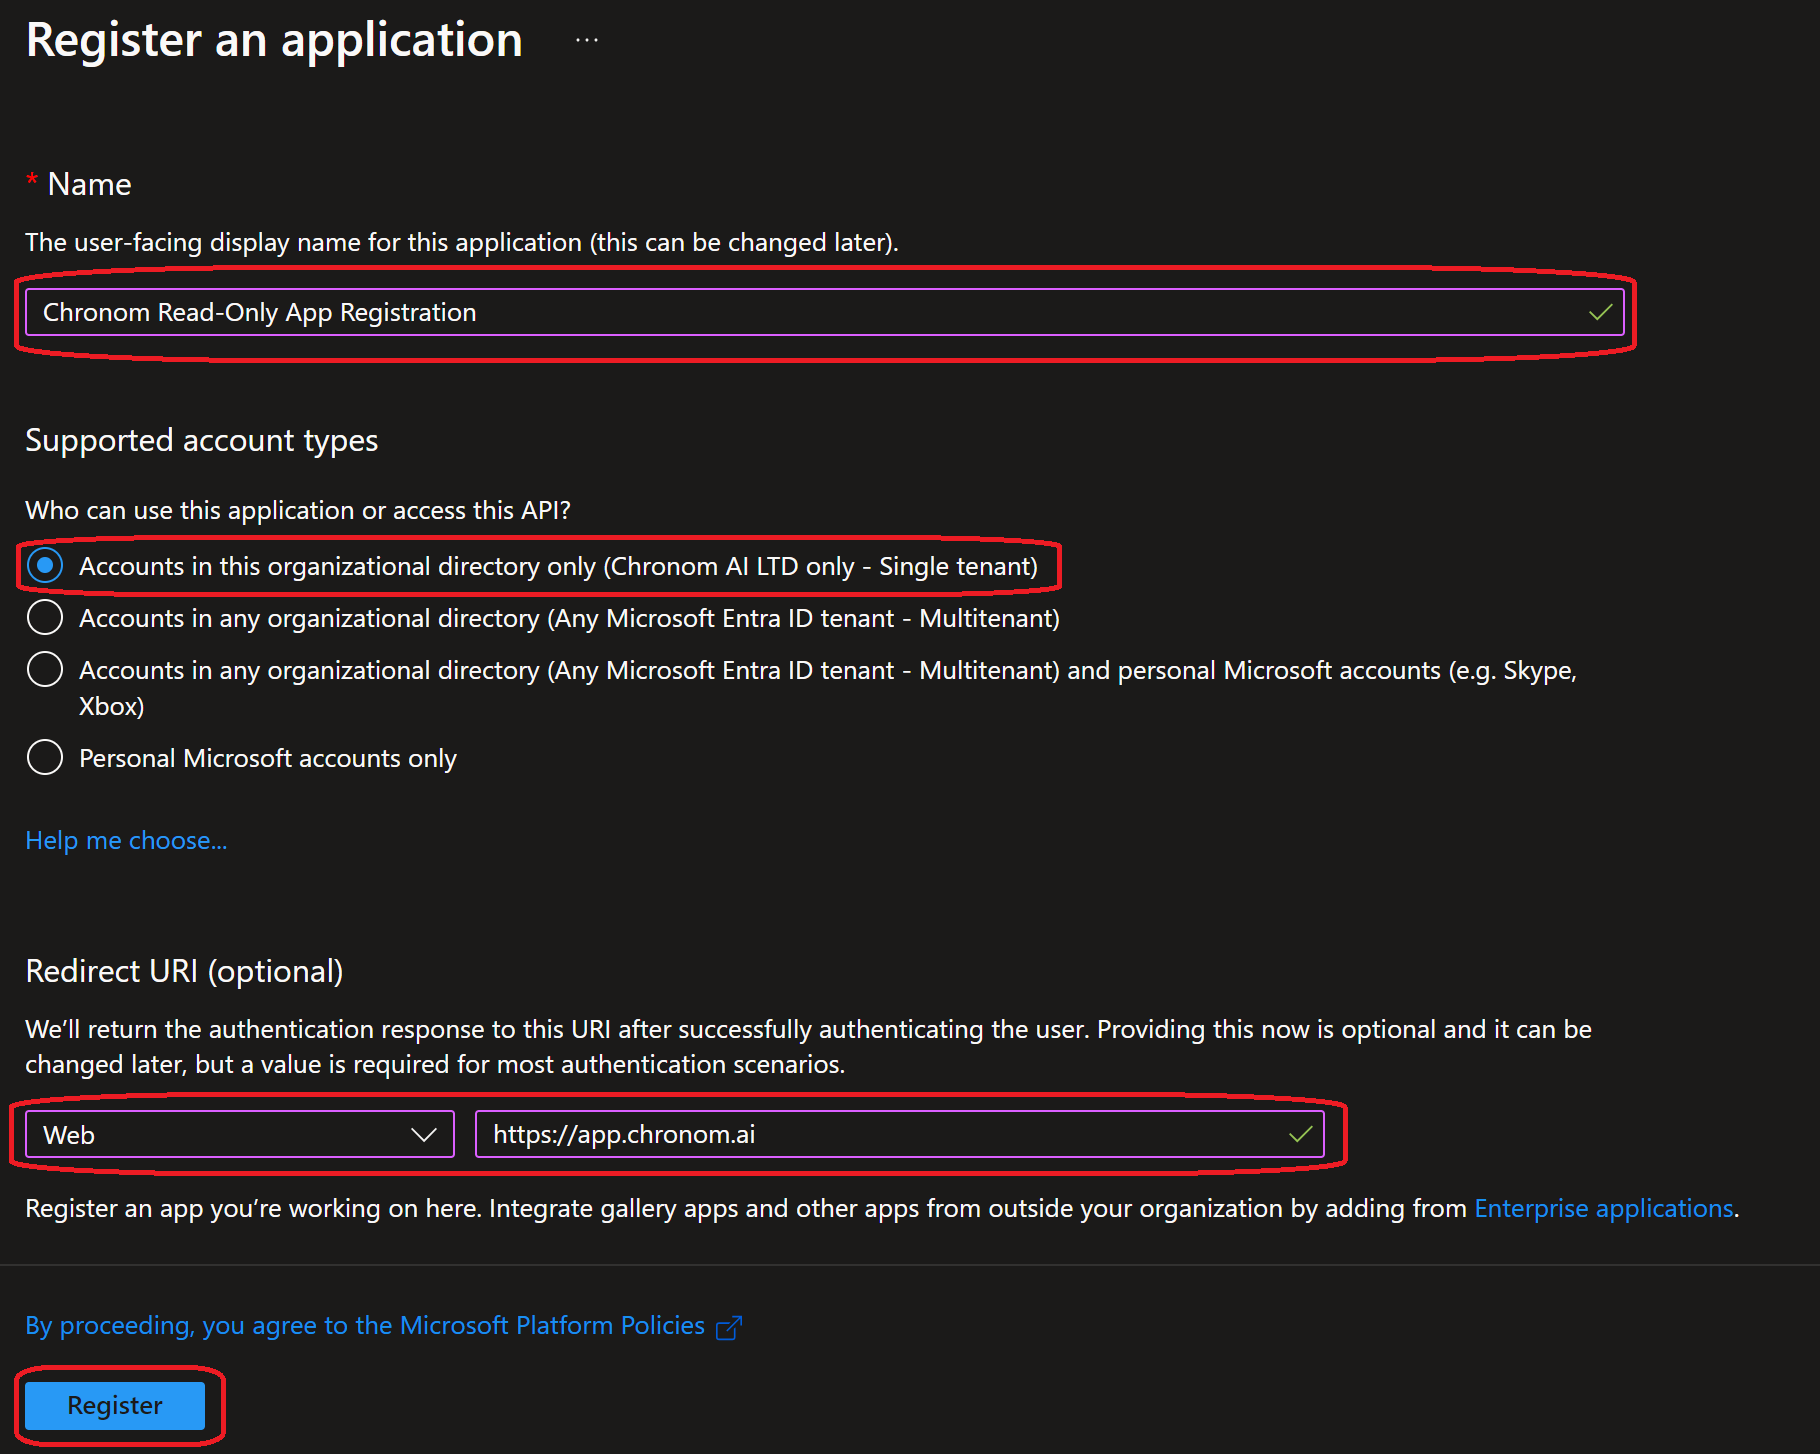Click the Register an application page title
Image resolution: width=1820 pixels, height=1454 pixels.
click(274, 40)
